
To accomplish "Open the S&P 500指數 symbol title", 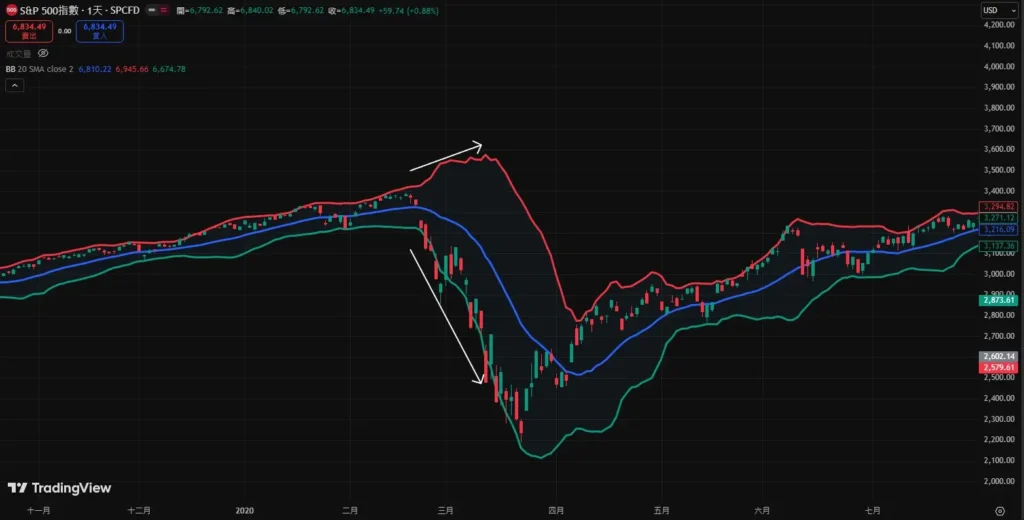I will [x=55, y=10].
